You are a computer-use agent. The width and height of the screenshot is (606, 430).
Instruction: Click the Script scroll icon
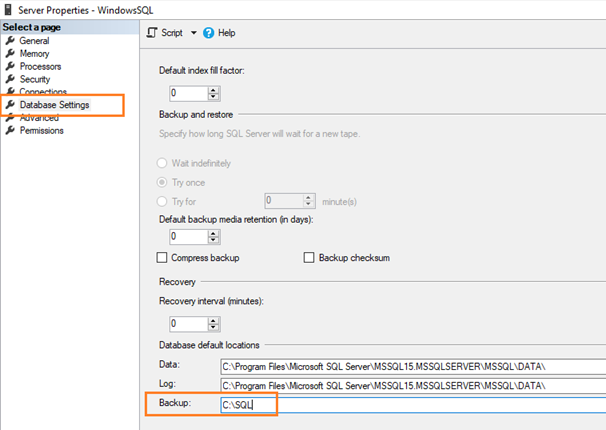[x=152, y=33]
